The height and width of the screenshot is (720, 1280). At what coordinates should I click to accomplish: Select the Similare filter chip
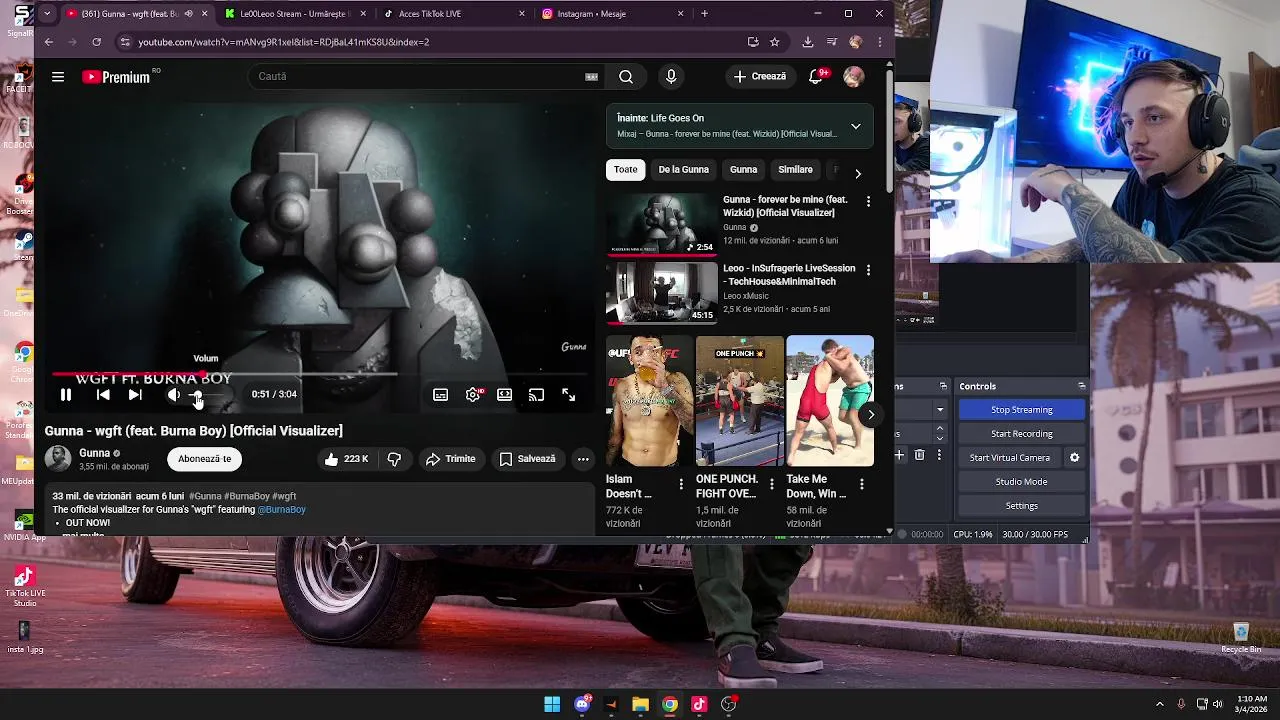[796, 170]
